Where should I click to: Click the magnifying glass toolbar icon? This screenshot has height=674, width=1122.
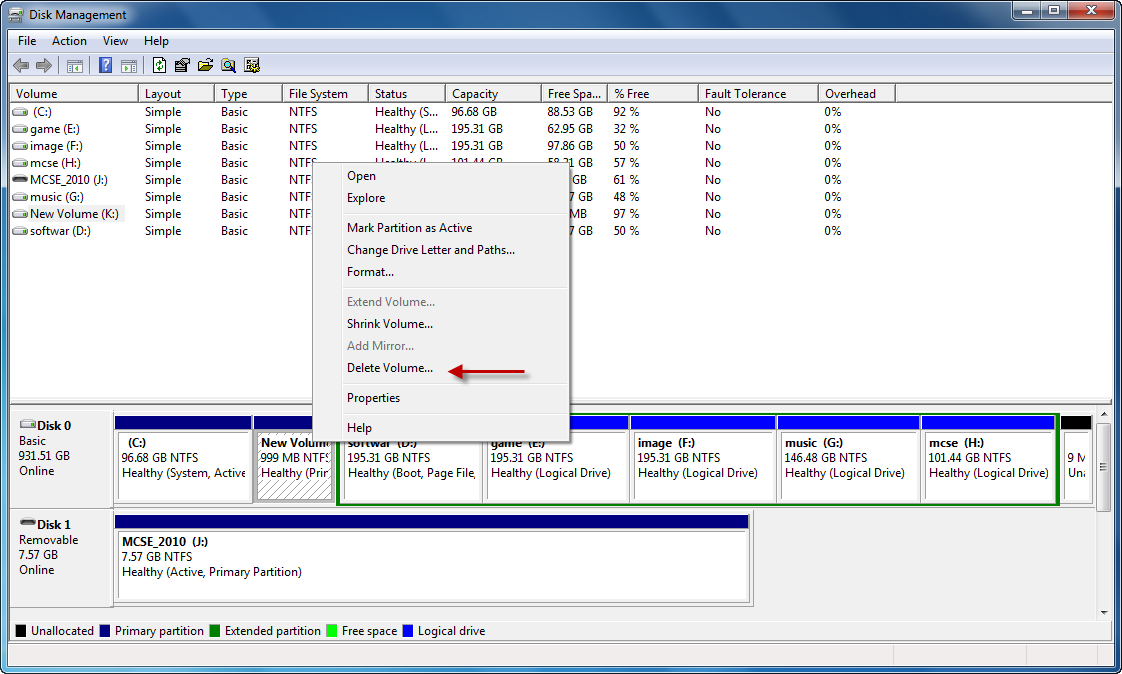tap(229, 66)
